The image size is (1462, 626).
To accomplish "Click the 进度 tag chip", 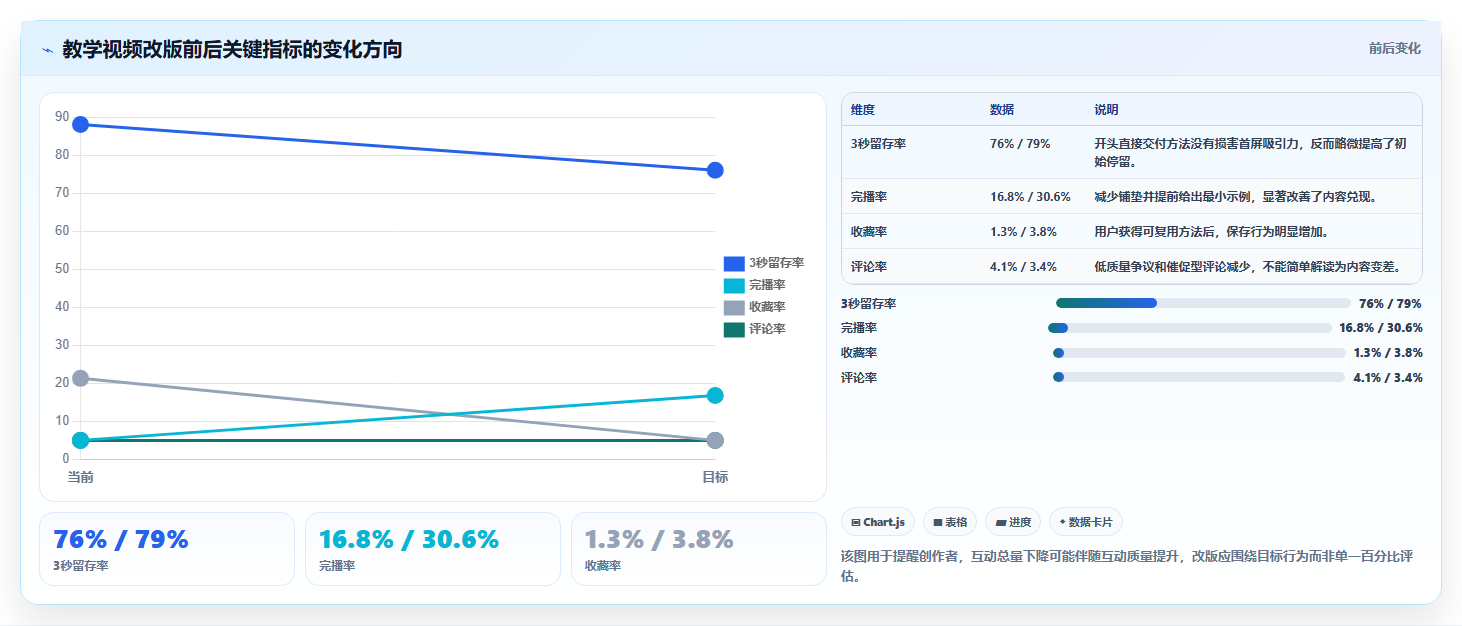I will tap(1013, 522).
